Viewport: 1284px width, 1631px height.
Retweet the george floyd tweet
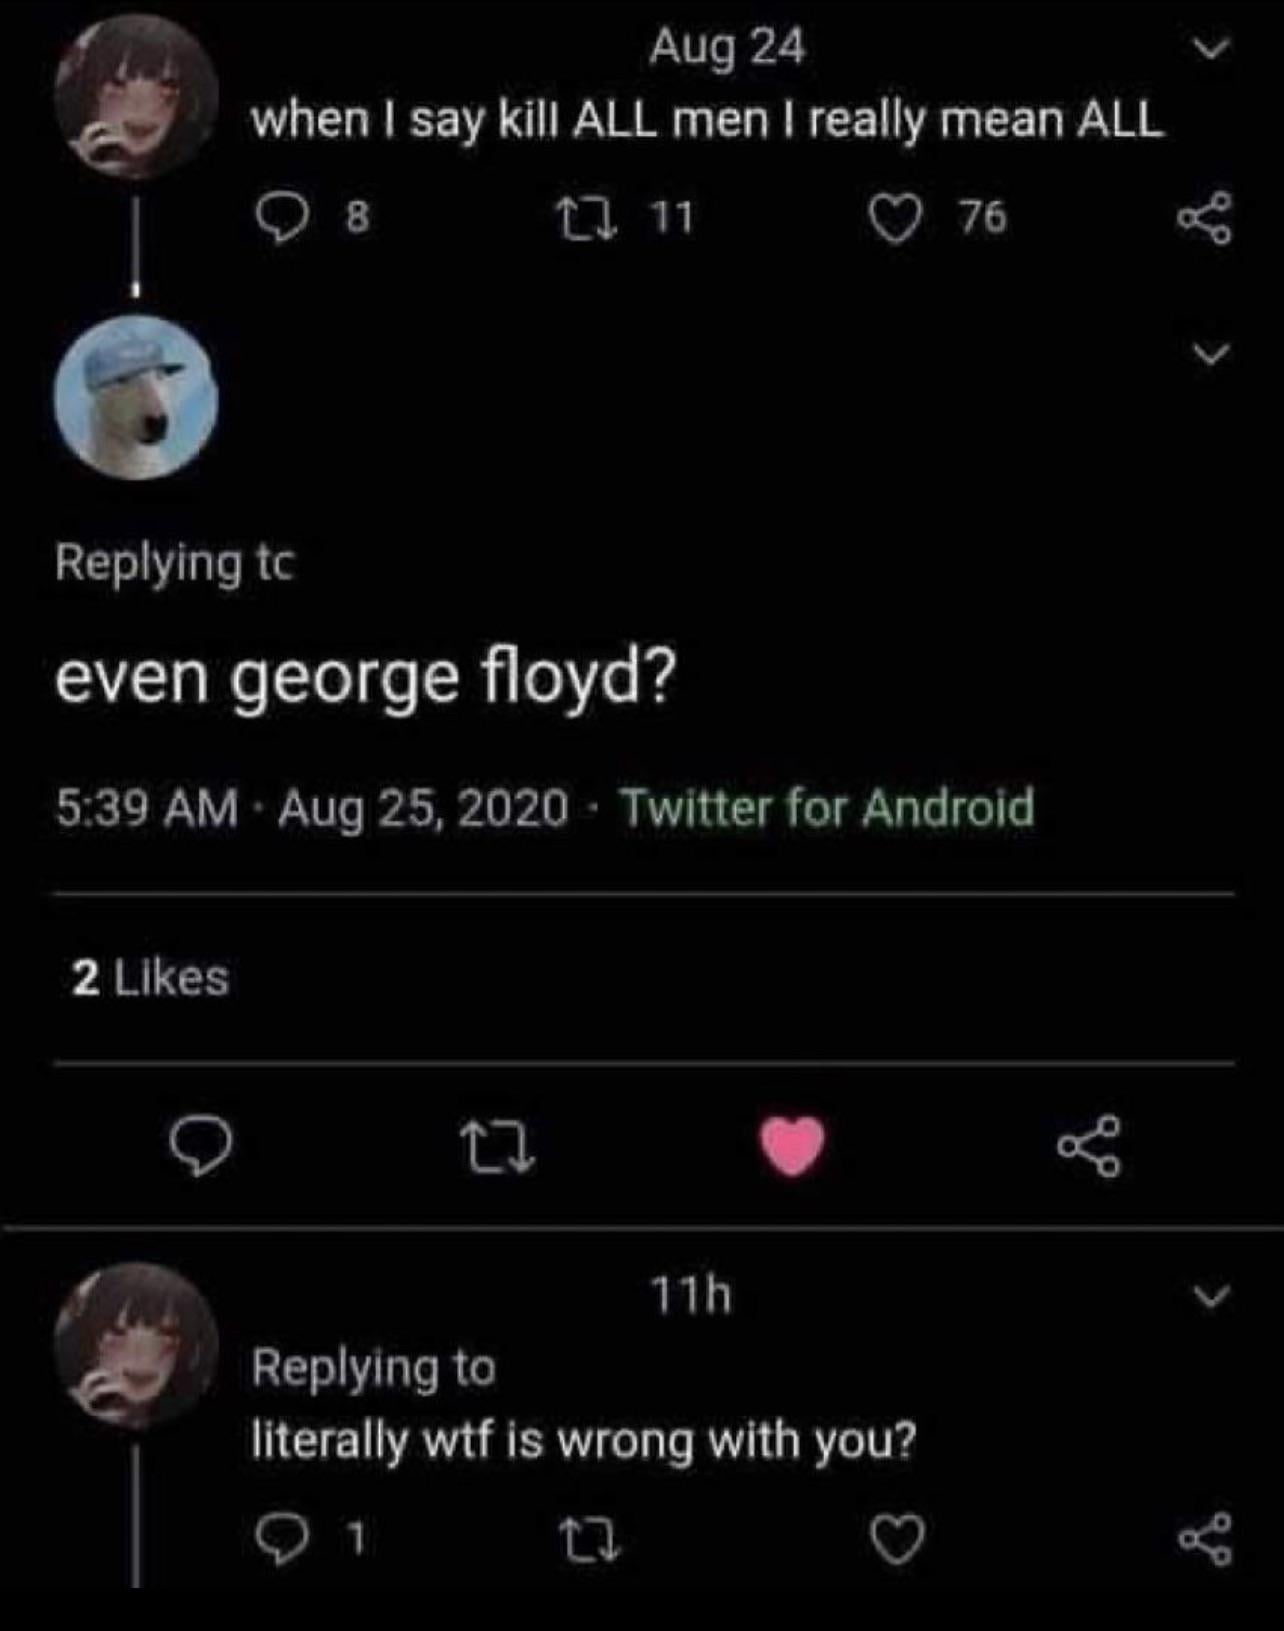coord(497,1147)
